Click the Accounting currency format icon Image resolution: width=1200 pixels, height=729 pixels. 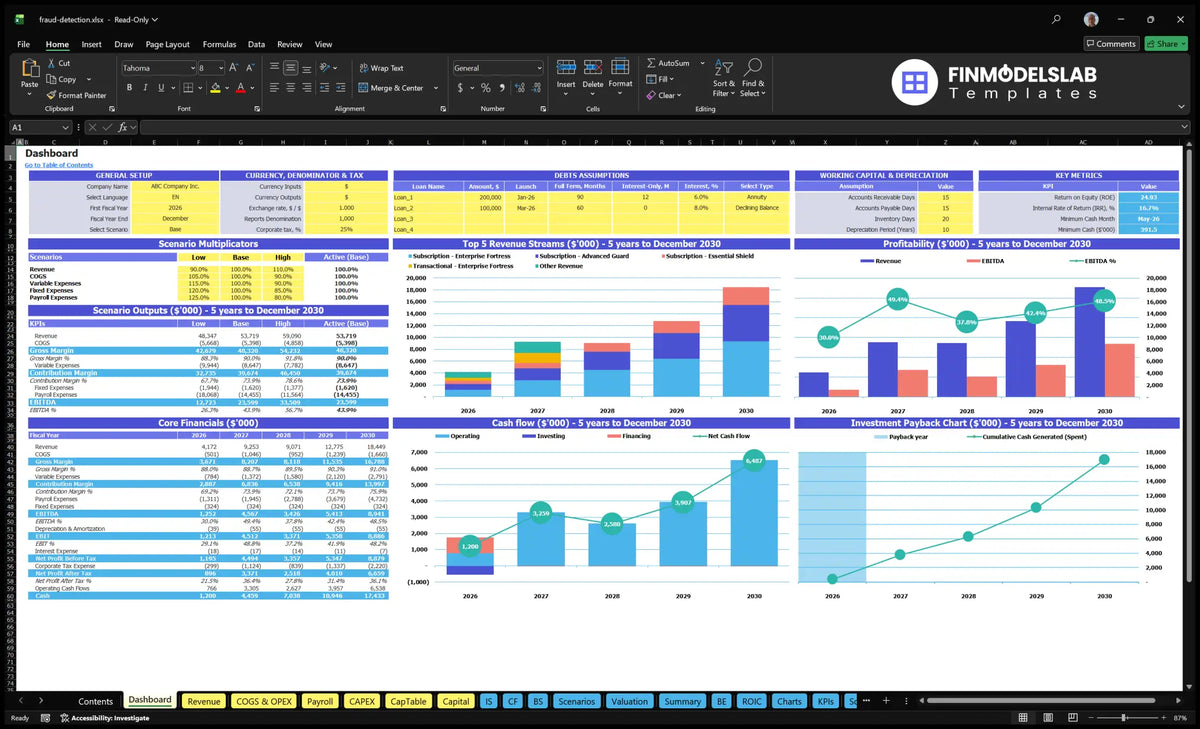click(461, 88)
